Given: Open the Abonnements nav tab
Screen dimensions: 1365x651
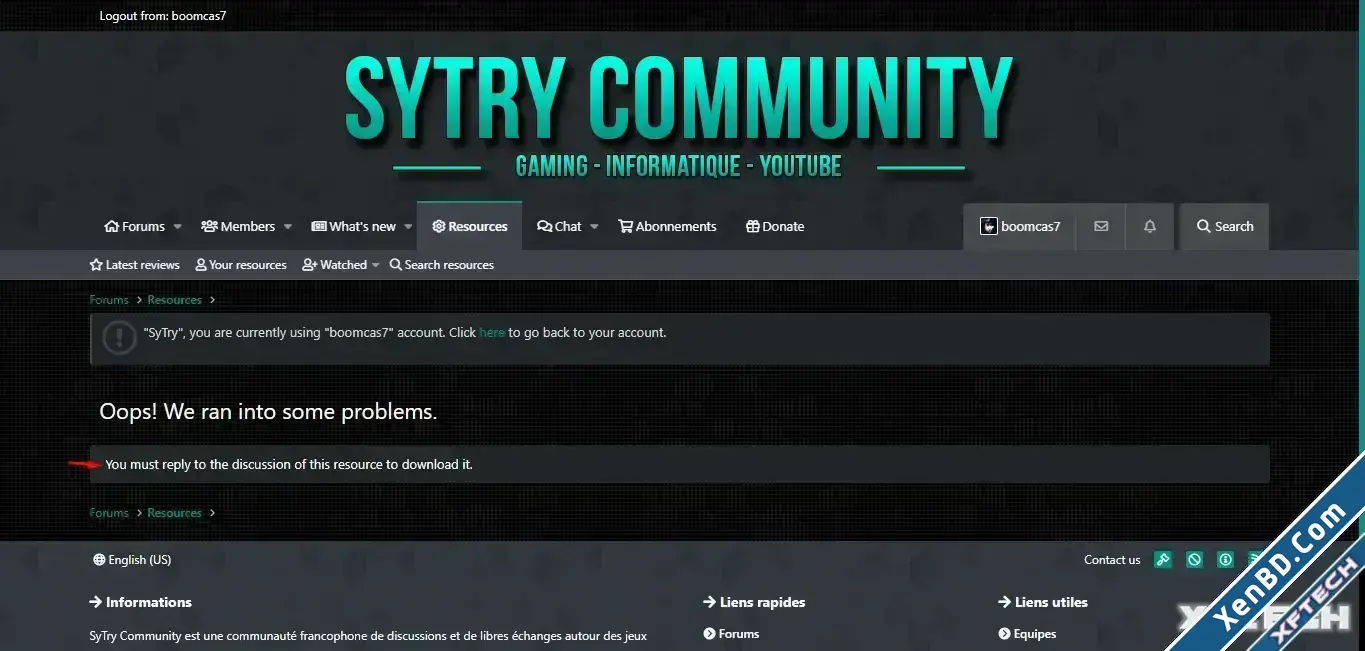Looking at the screenshot, I should 667,227.
